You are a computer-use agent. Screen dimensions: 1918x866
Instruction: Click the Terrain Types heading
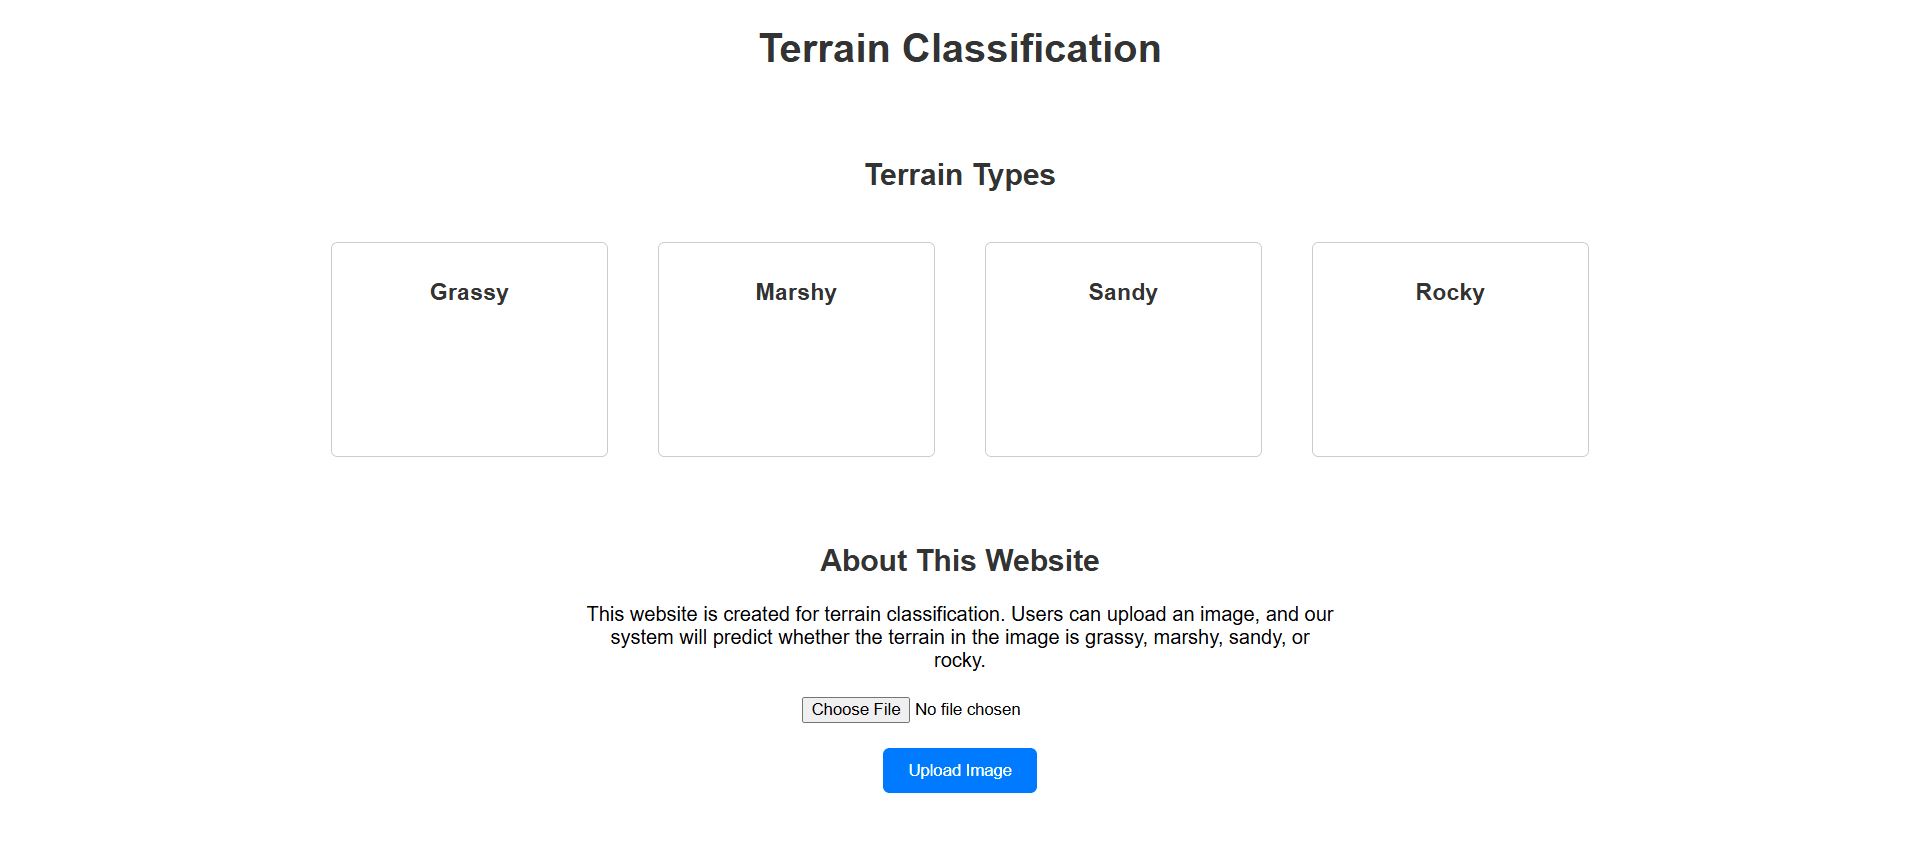pos(959,174)
